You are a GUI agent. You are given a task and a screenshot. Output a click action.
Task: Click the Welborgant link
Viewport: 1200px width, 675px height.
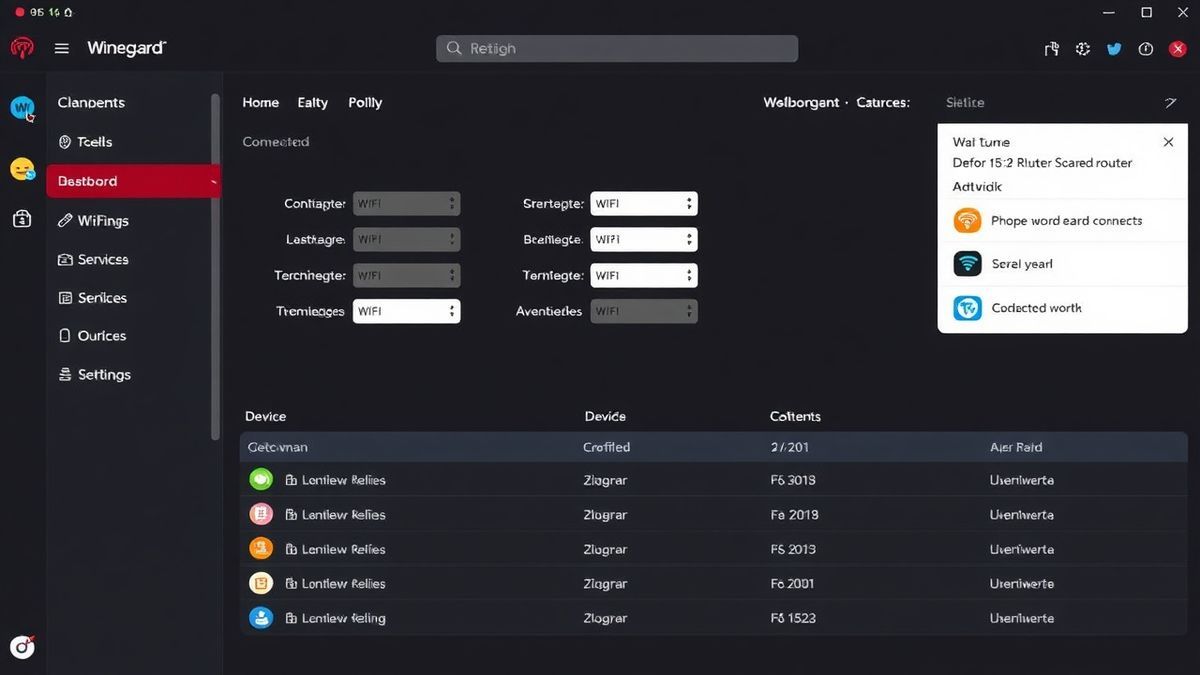pos(801,102)
